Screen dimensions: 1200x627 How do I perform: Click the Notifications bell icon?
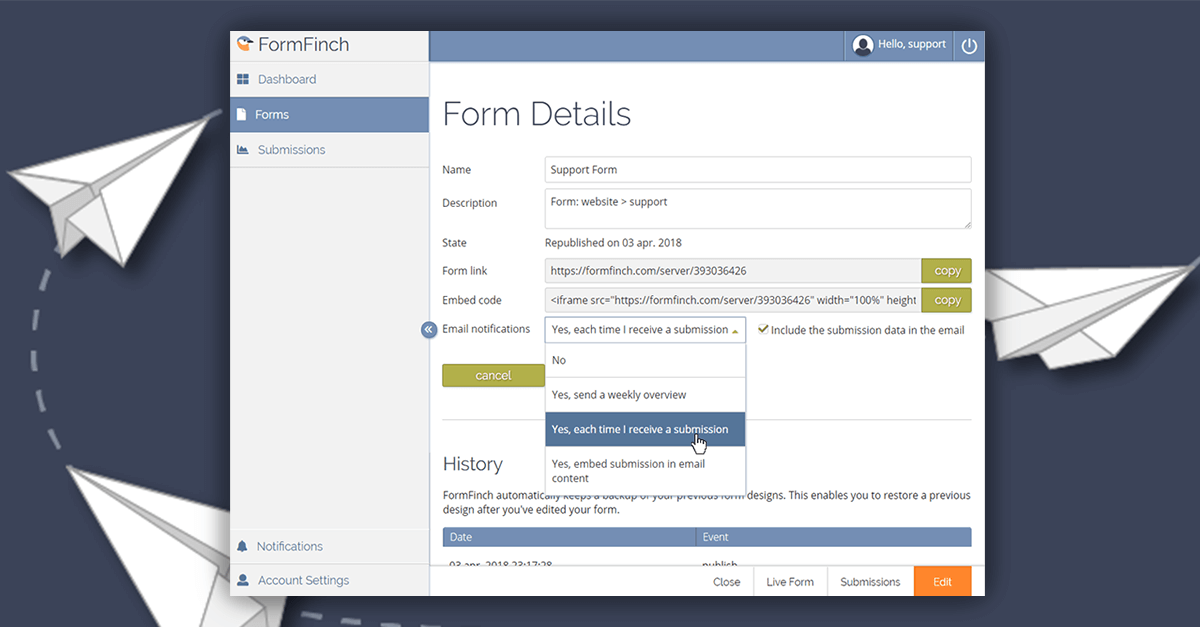tap(242, 546)
